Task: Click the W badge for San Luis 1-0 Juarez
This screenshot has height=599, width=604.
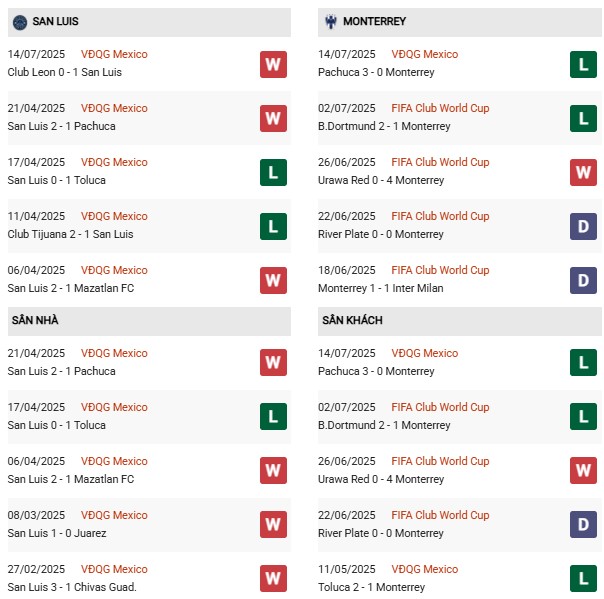Action: tap(273, 525)
